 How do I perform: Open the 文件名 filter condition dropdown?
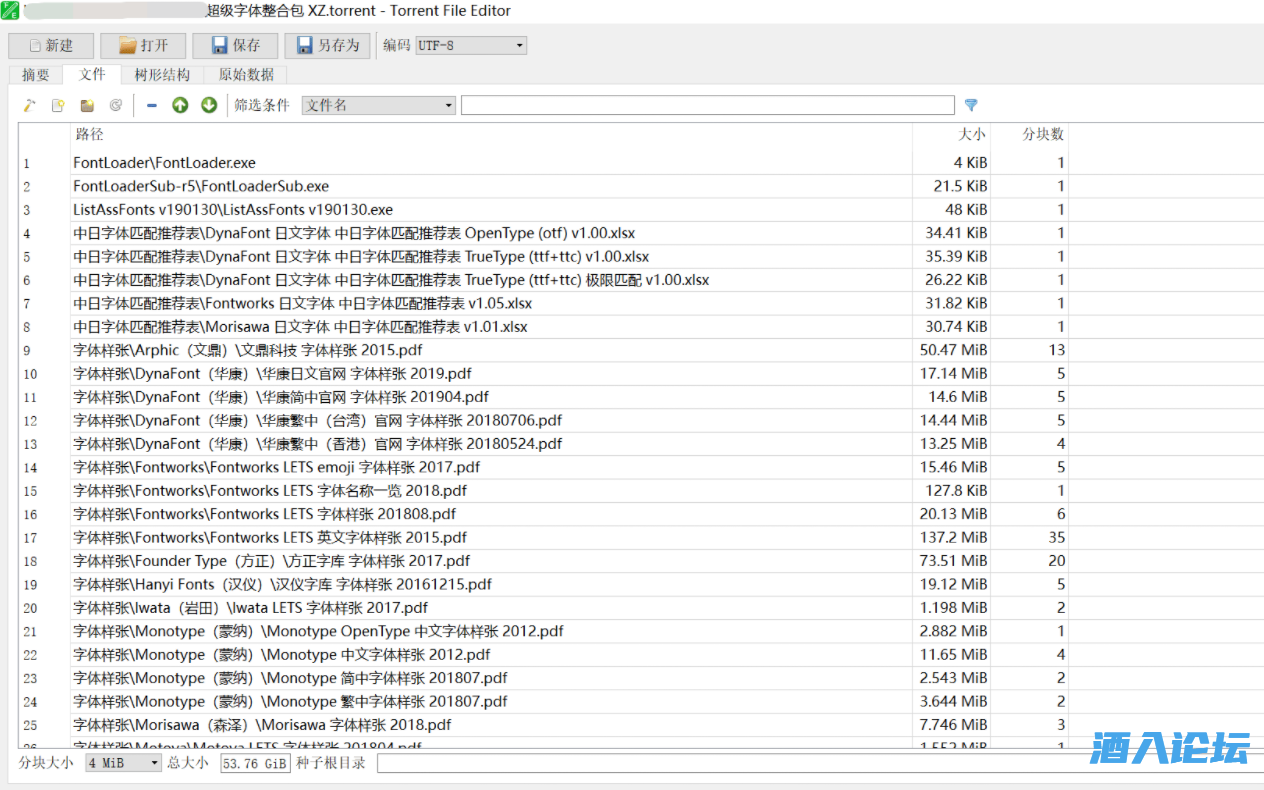tap(379, 105)
